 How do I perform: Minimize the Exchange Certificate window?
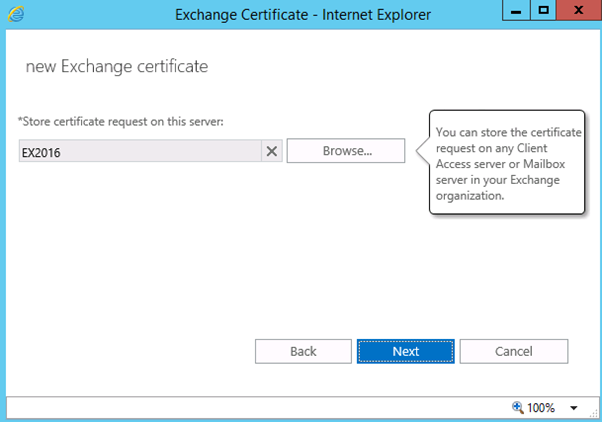(x=516, y=10)
